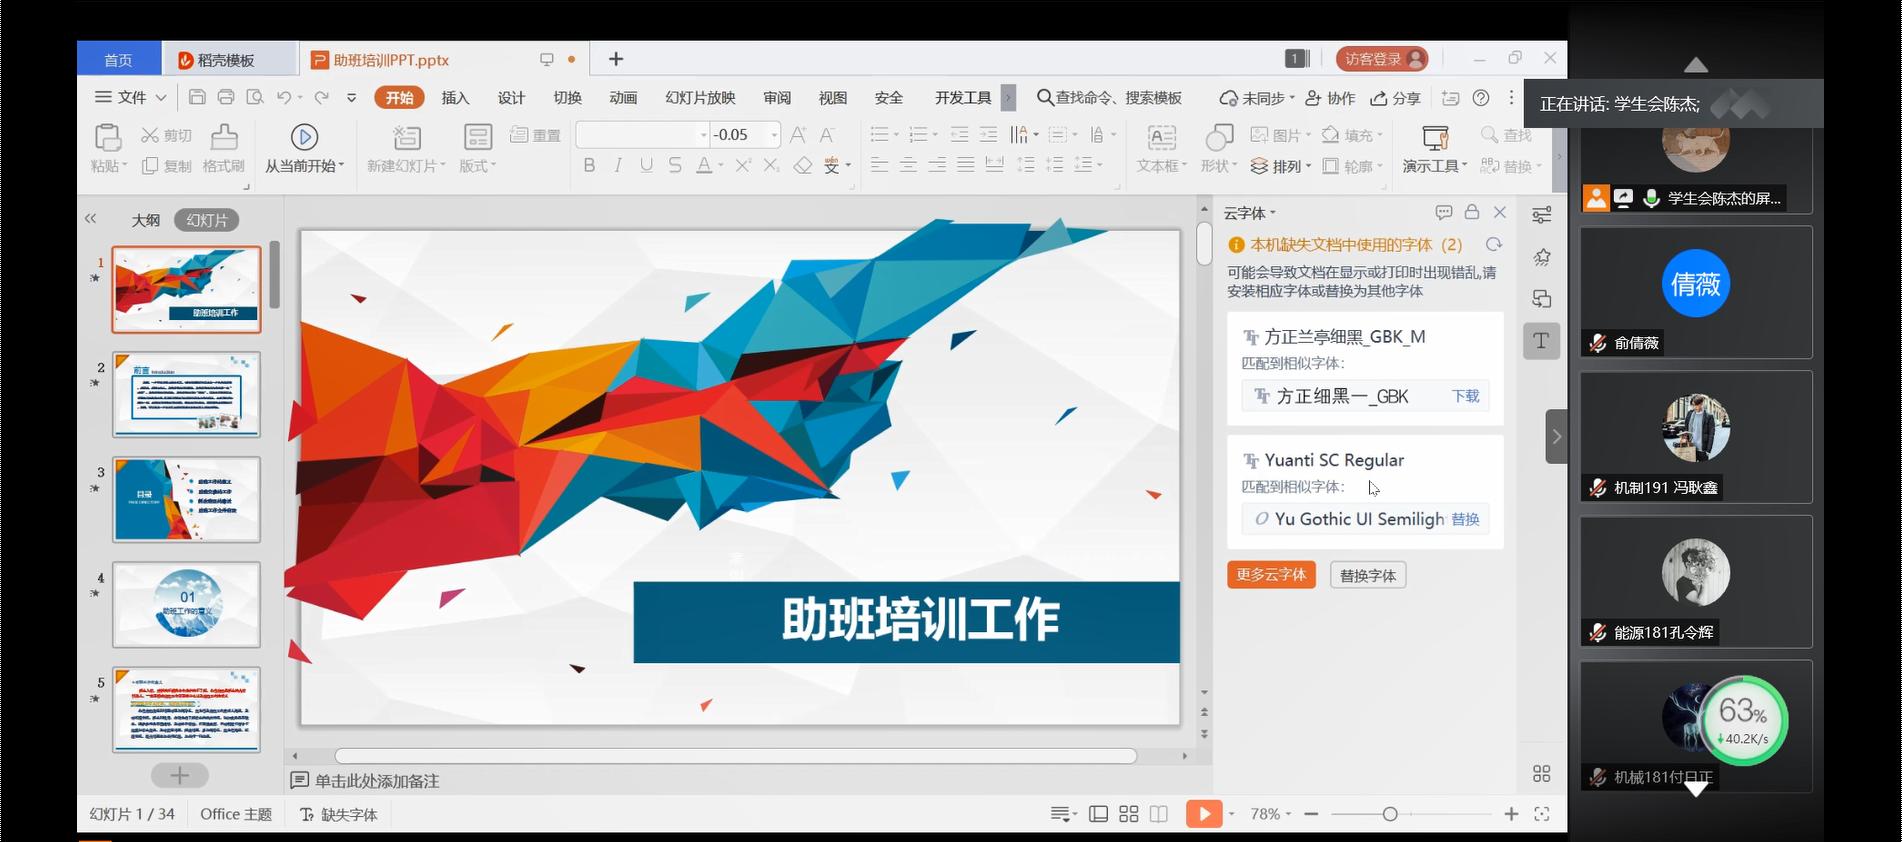The image size is (1902, 842).
Task: Click the zoom slider handle in status bar
Action: tap(1389, 814)
